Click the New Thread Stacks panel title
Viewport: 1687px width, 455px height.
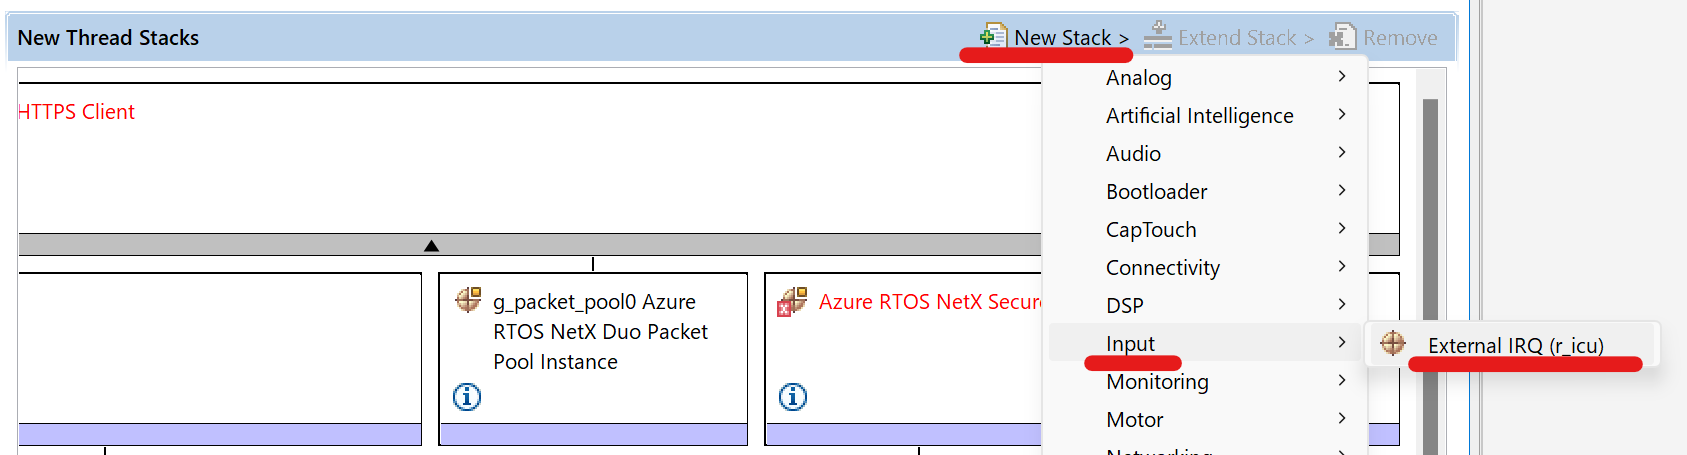click(x=108, y=38)
